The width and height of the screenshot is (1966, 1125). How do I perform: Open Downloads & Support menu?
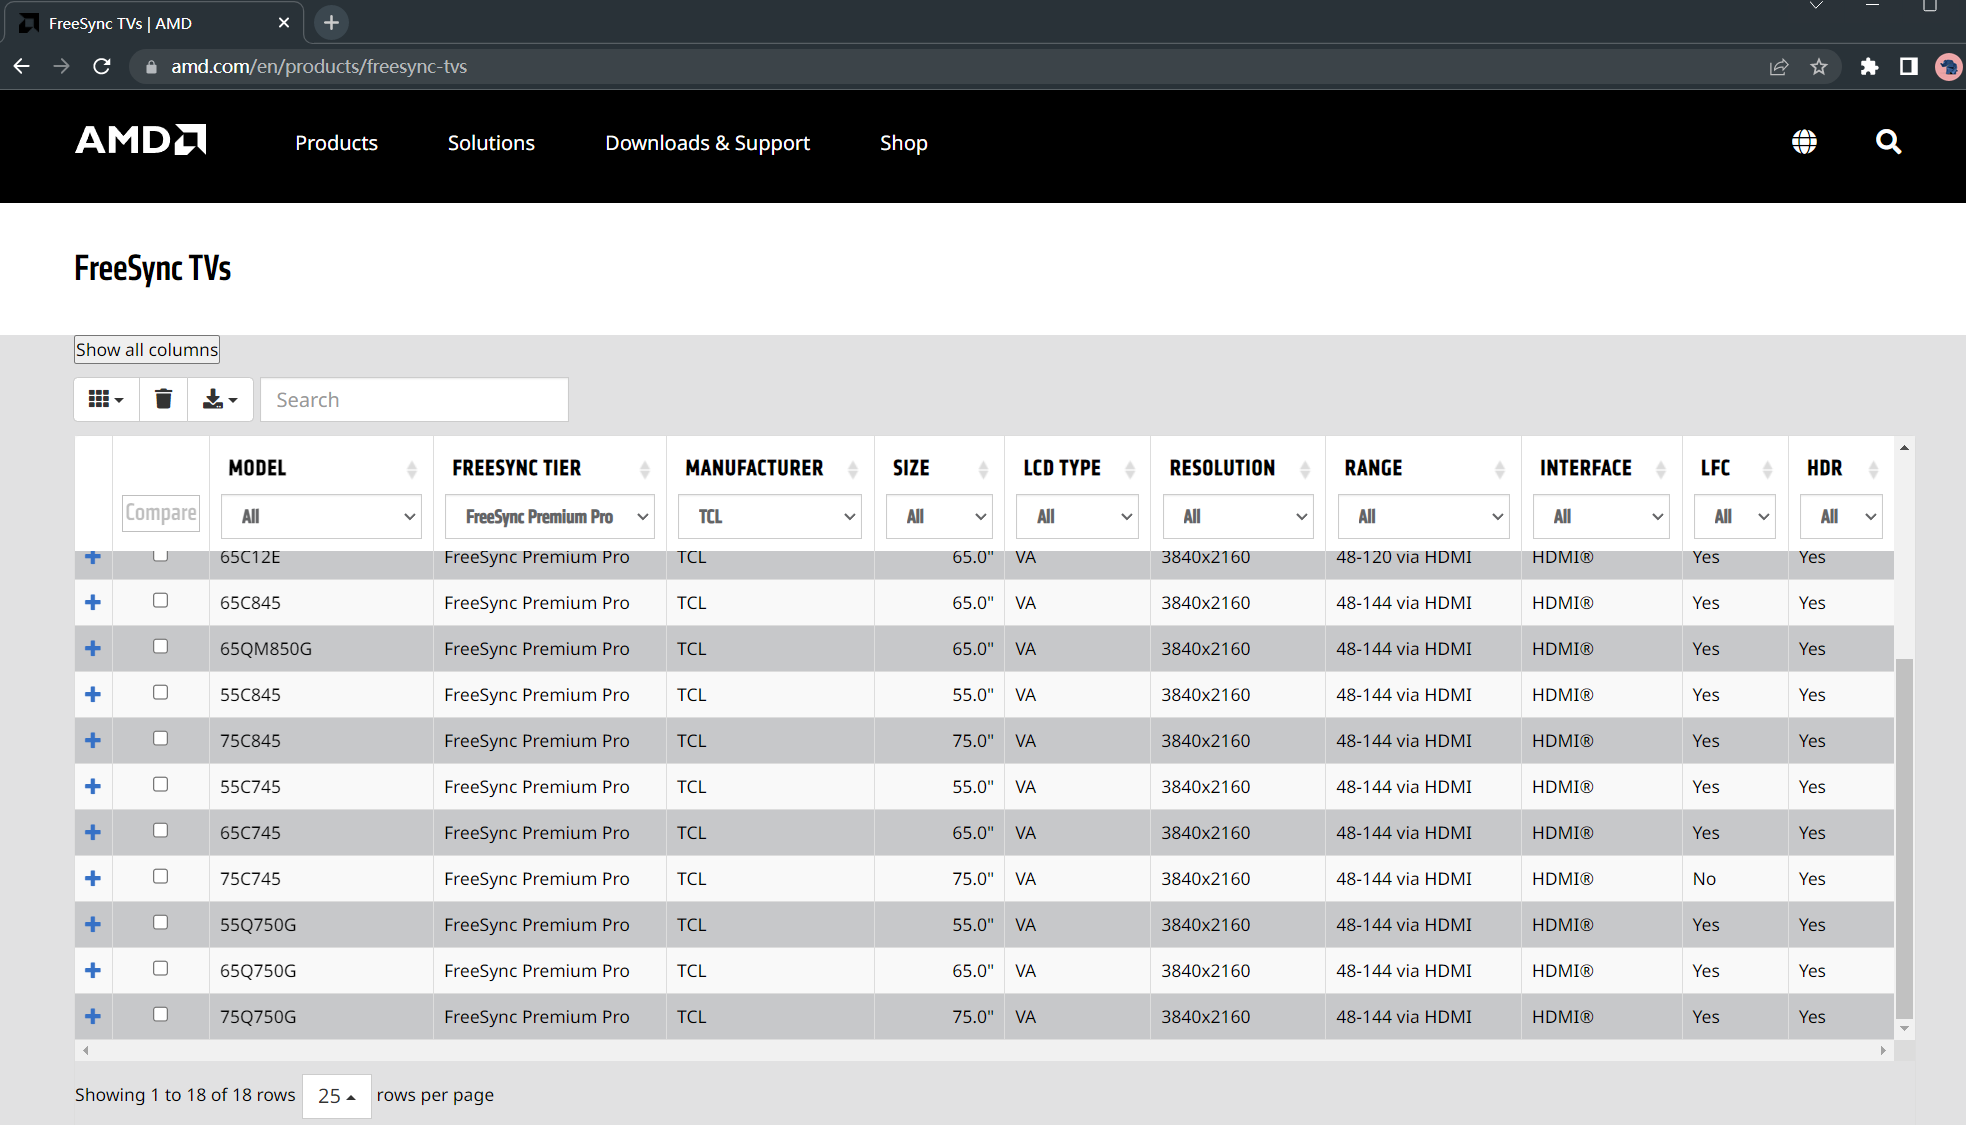[707, 143]
